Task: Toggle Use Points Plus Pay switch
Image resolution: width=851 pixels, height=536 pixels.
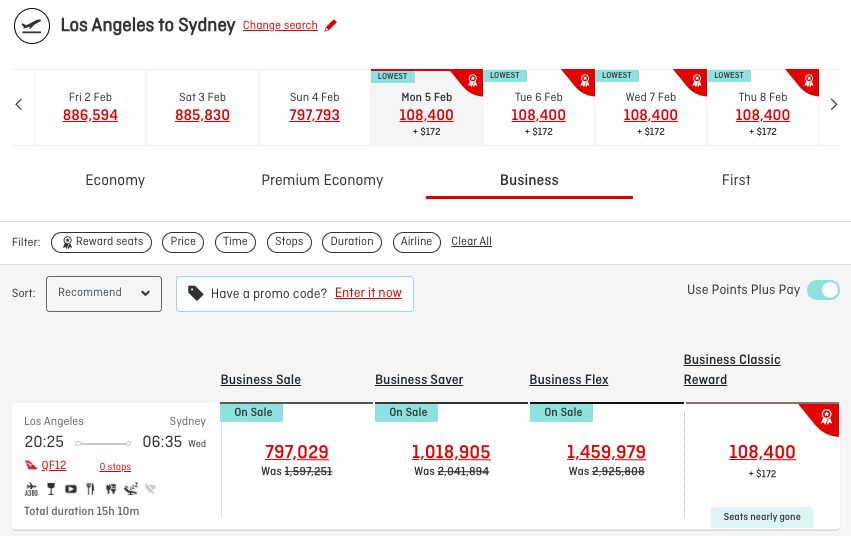Action: pyautogui.click(x=823, y=290)
